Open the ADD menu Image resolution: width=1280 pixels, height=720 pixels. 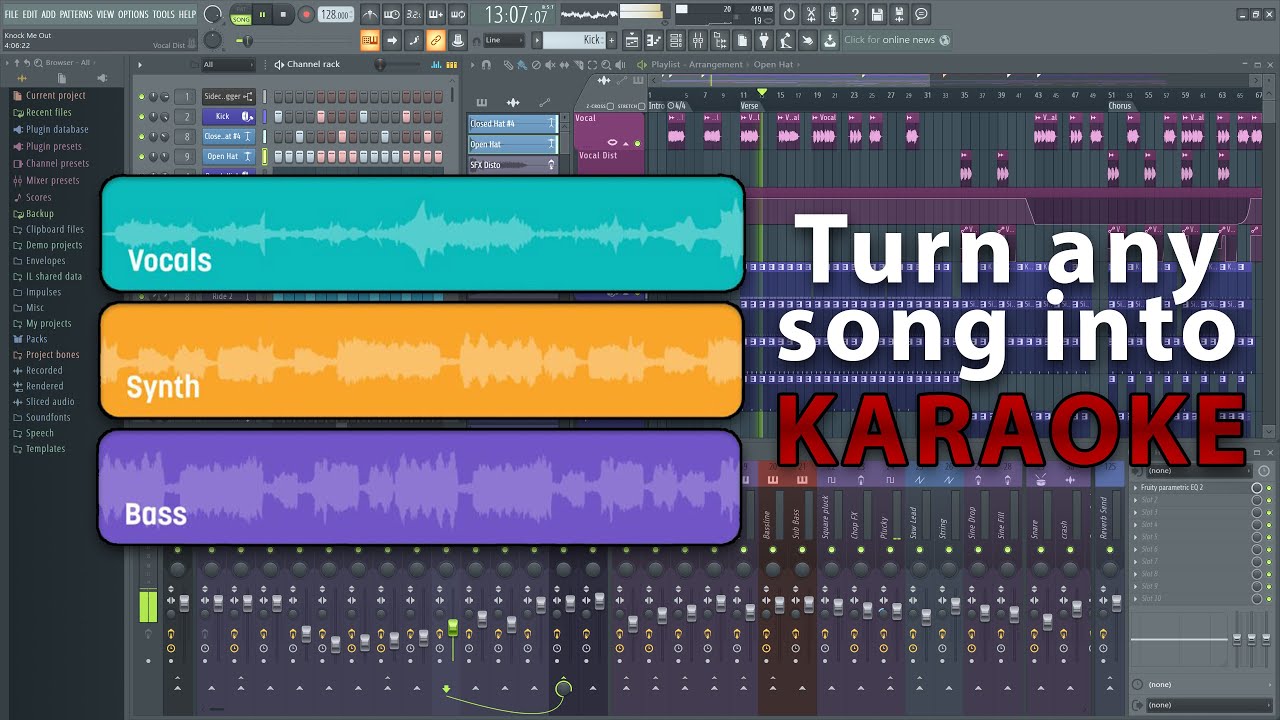tap(48, 14)
